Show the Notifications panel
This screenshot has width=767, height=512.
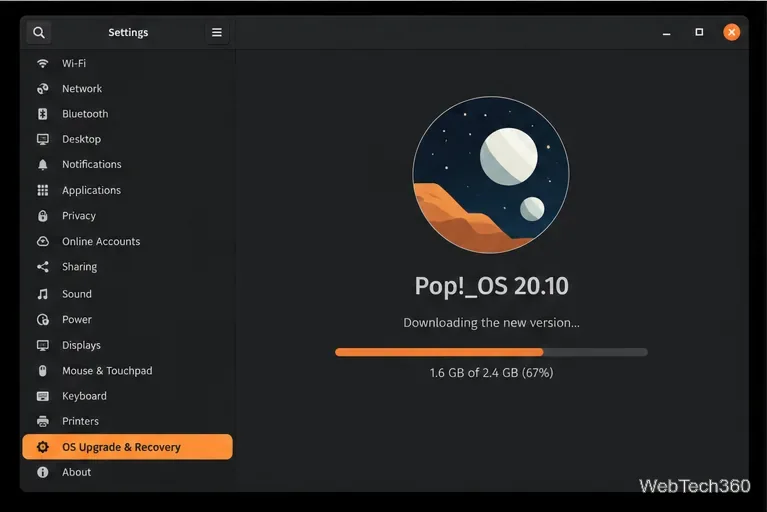pyautogui.click(x=91, y=164)
